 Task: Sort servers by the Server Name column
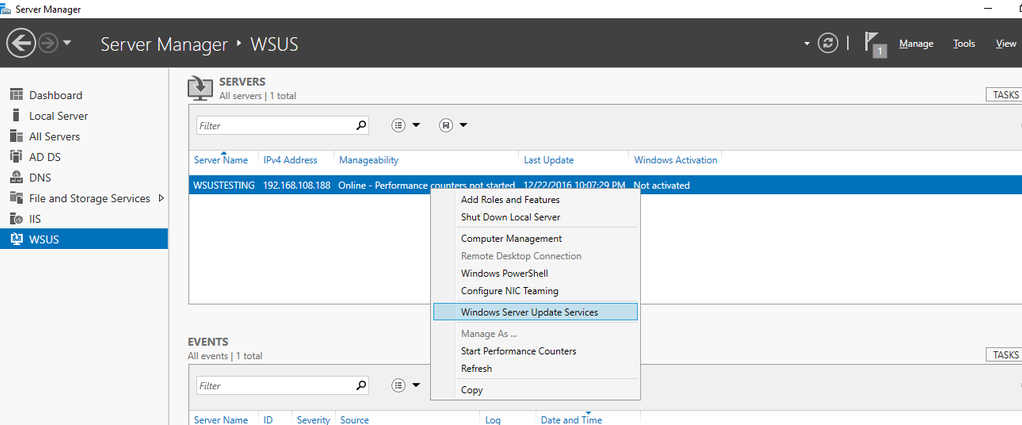point(221,160)
